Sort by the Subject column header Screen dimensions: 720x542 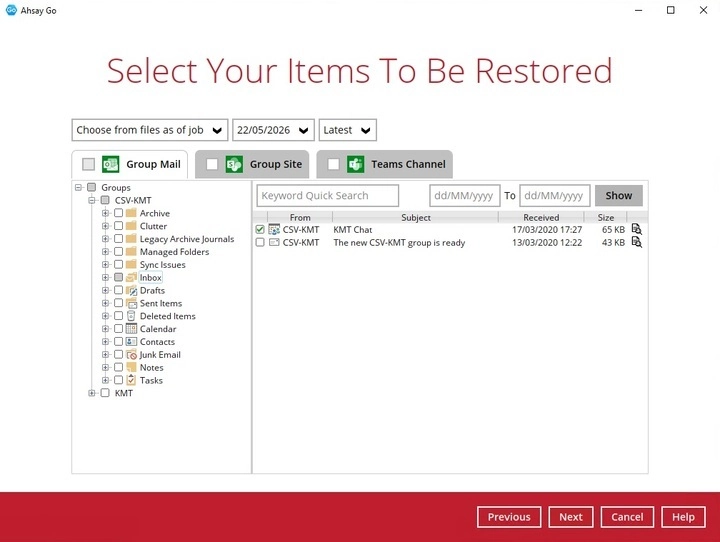coord(416,217)
